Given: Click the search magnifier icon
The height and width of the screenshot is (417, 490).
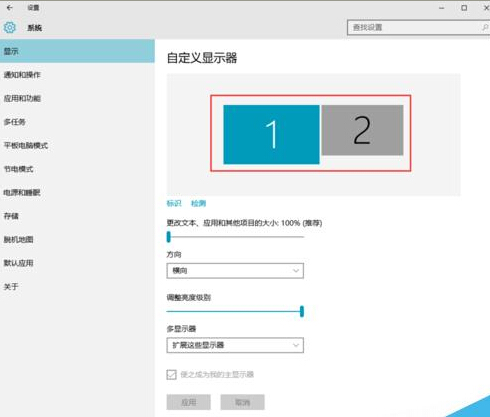Looking at the screenshot, I should pos(485,27).
